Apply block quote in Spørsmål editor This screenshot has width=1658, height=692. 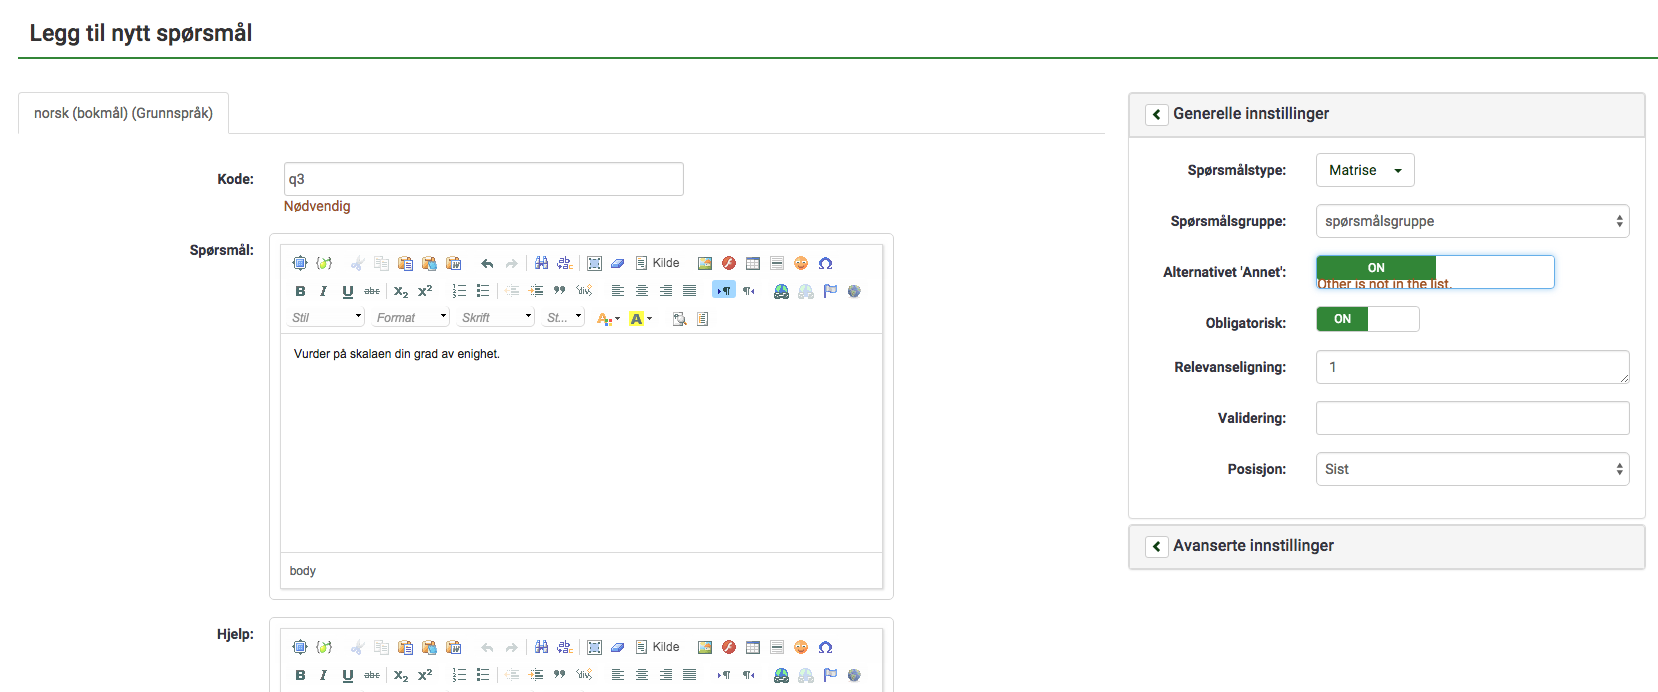[x=560, y=291]
